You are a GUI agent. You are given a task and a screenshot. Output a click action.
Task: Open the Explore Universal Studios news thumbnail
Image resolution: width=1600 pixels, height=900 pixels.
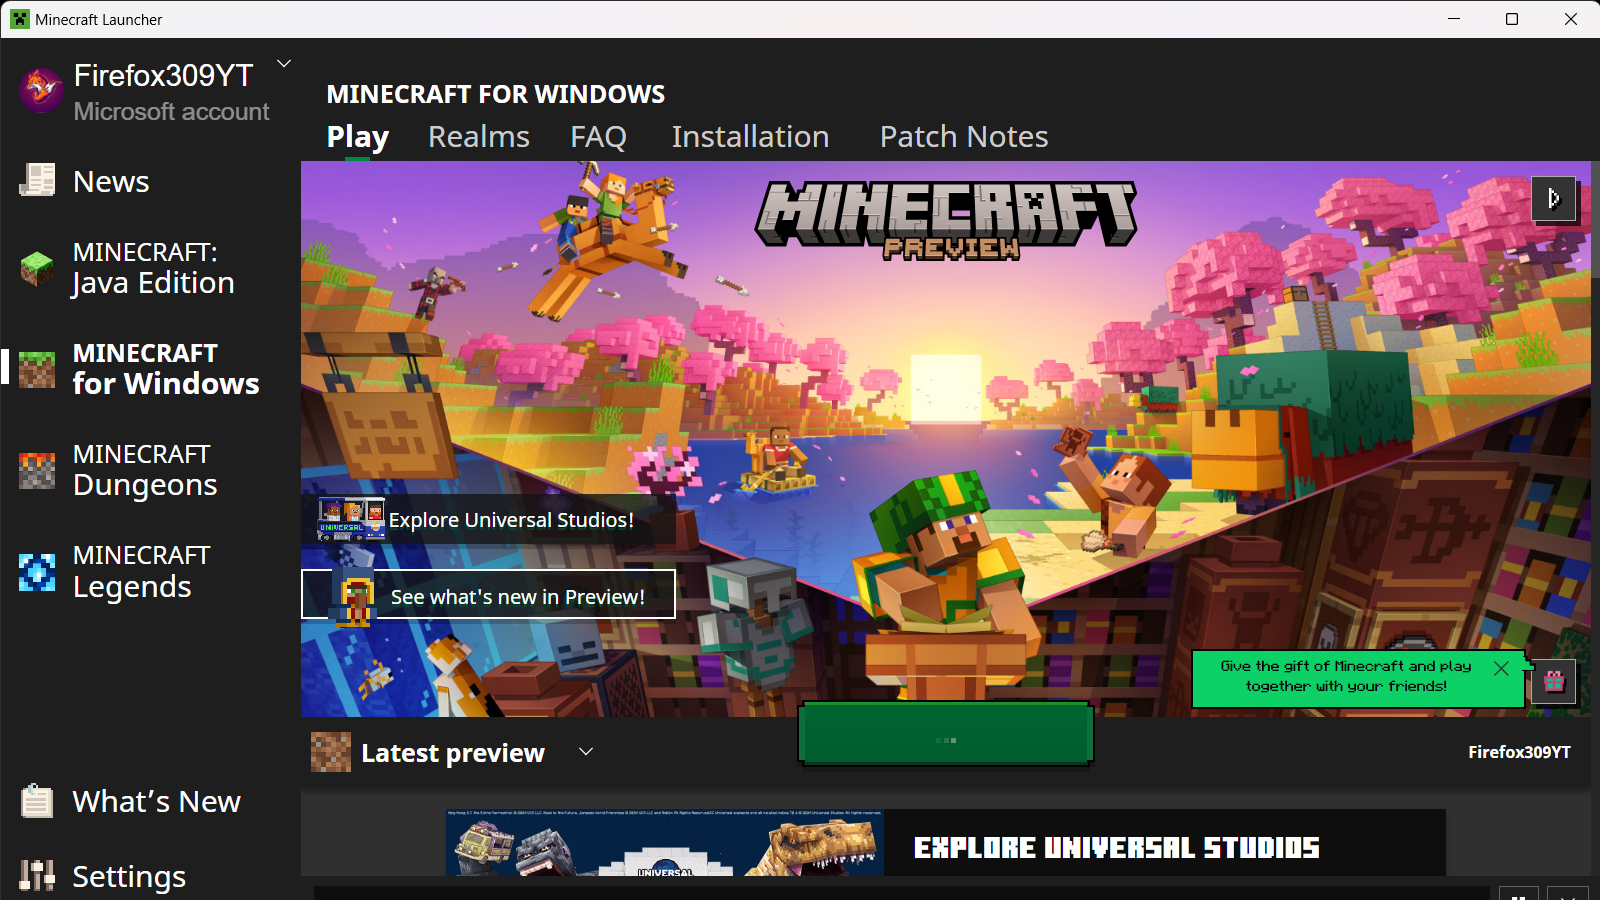click(x=665, y=843)
